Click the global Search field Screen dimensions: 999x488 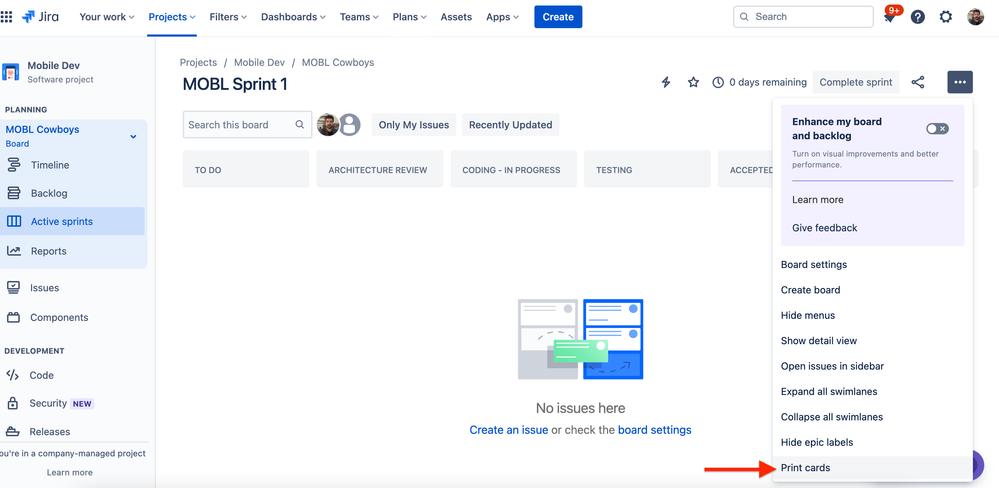point(803,17)
